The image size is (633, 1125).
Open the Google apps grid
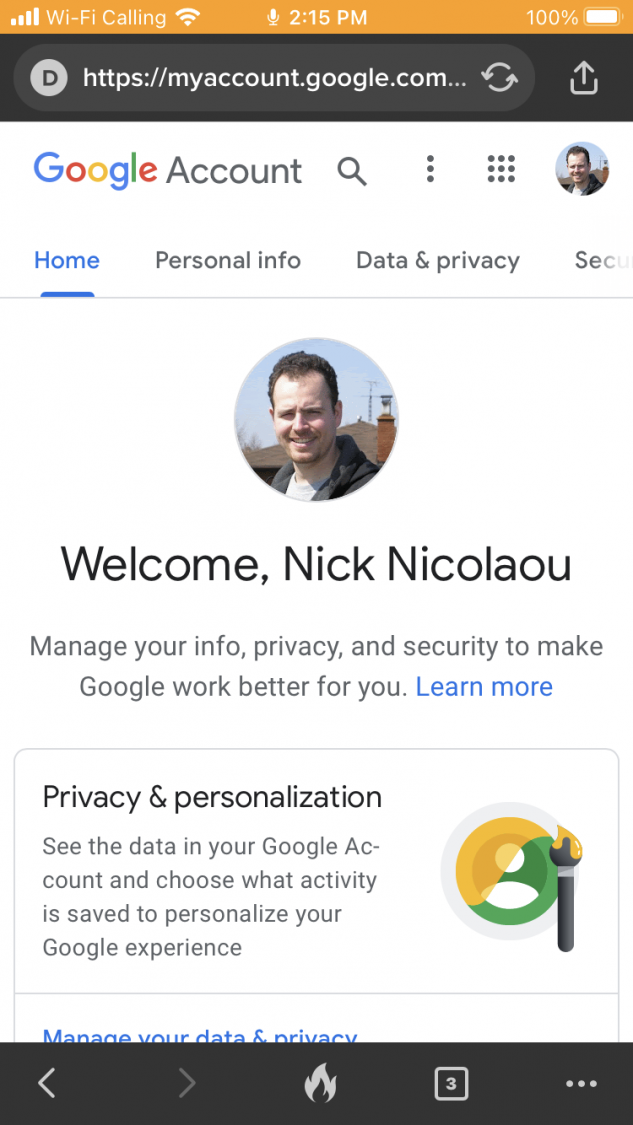501,169
